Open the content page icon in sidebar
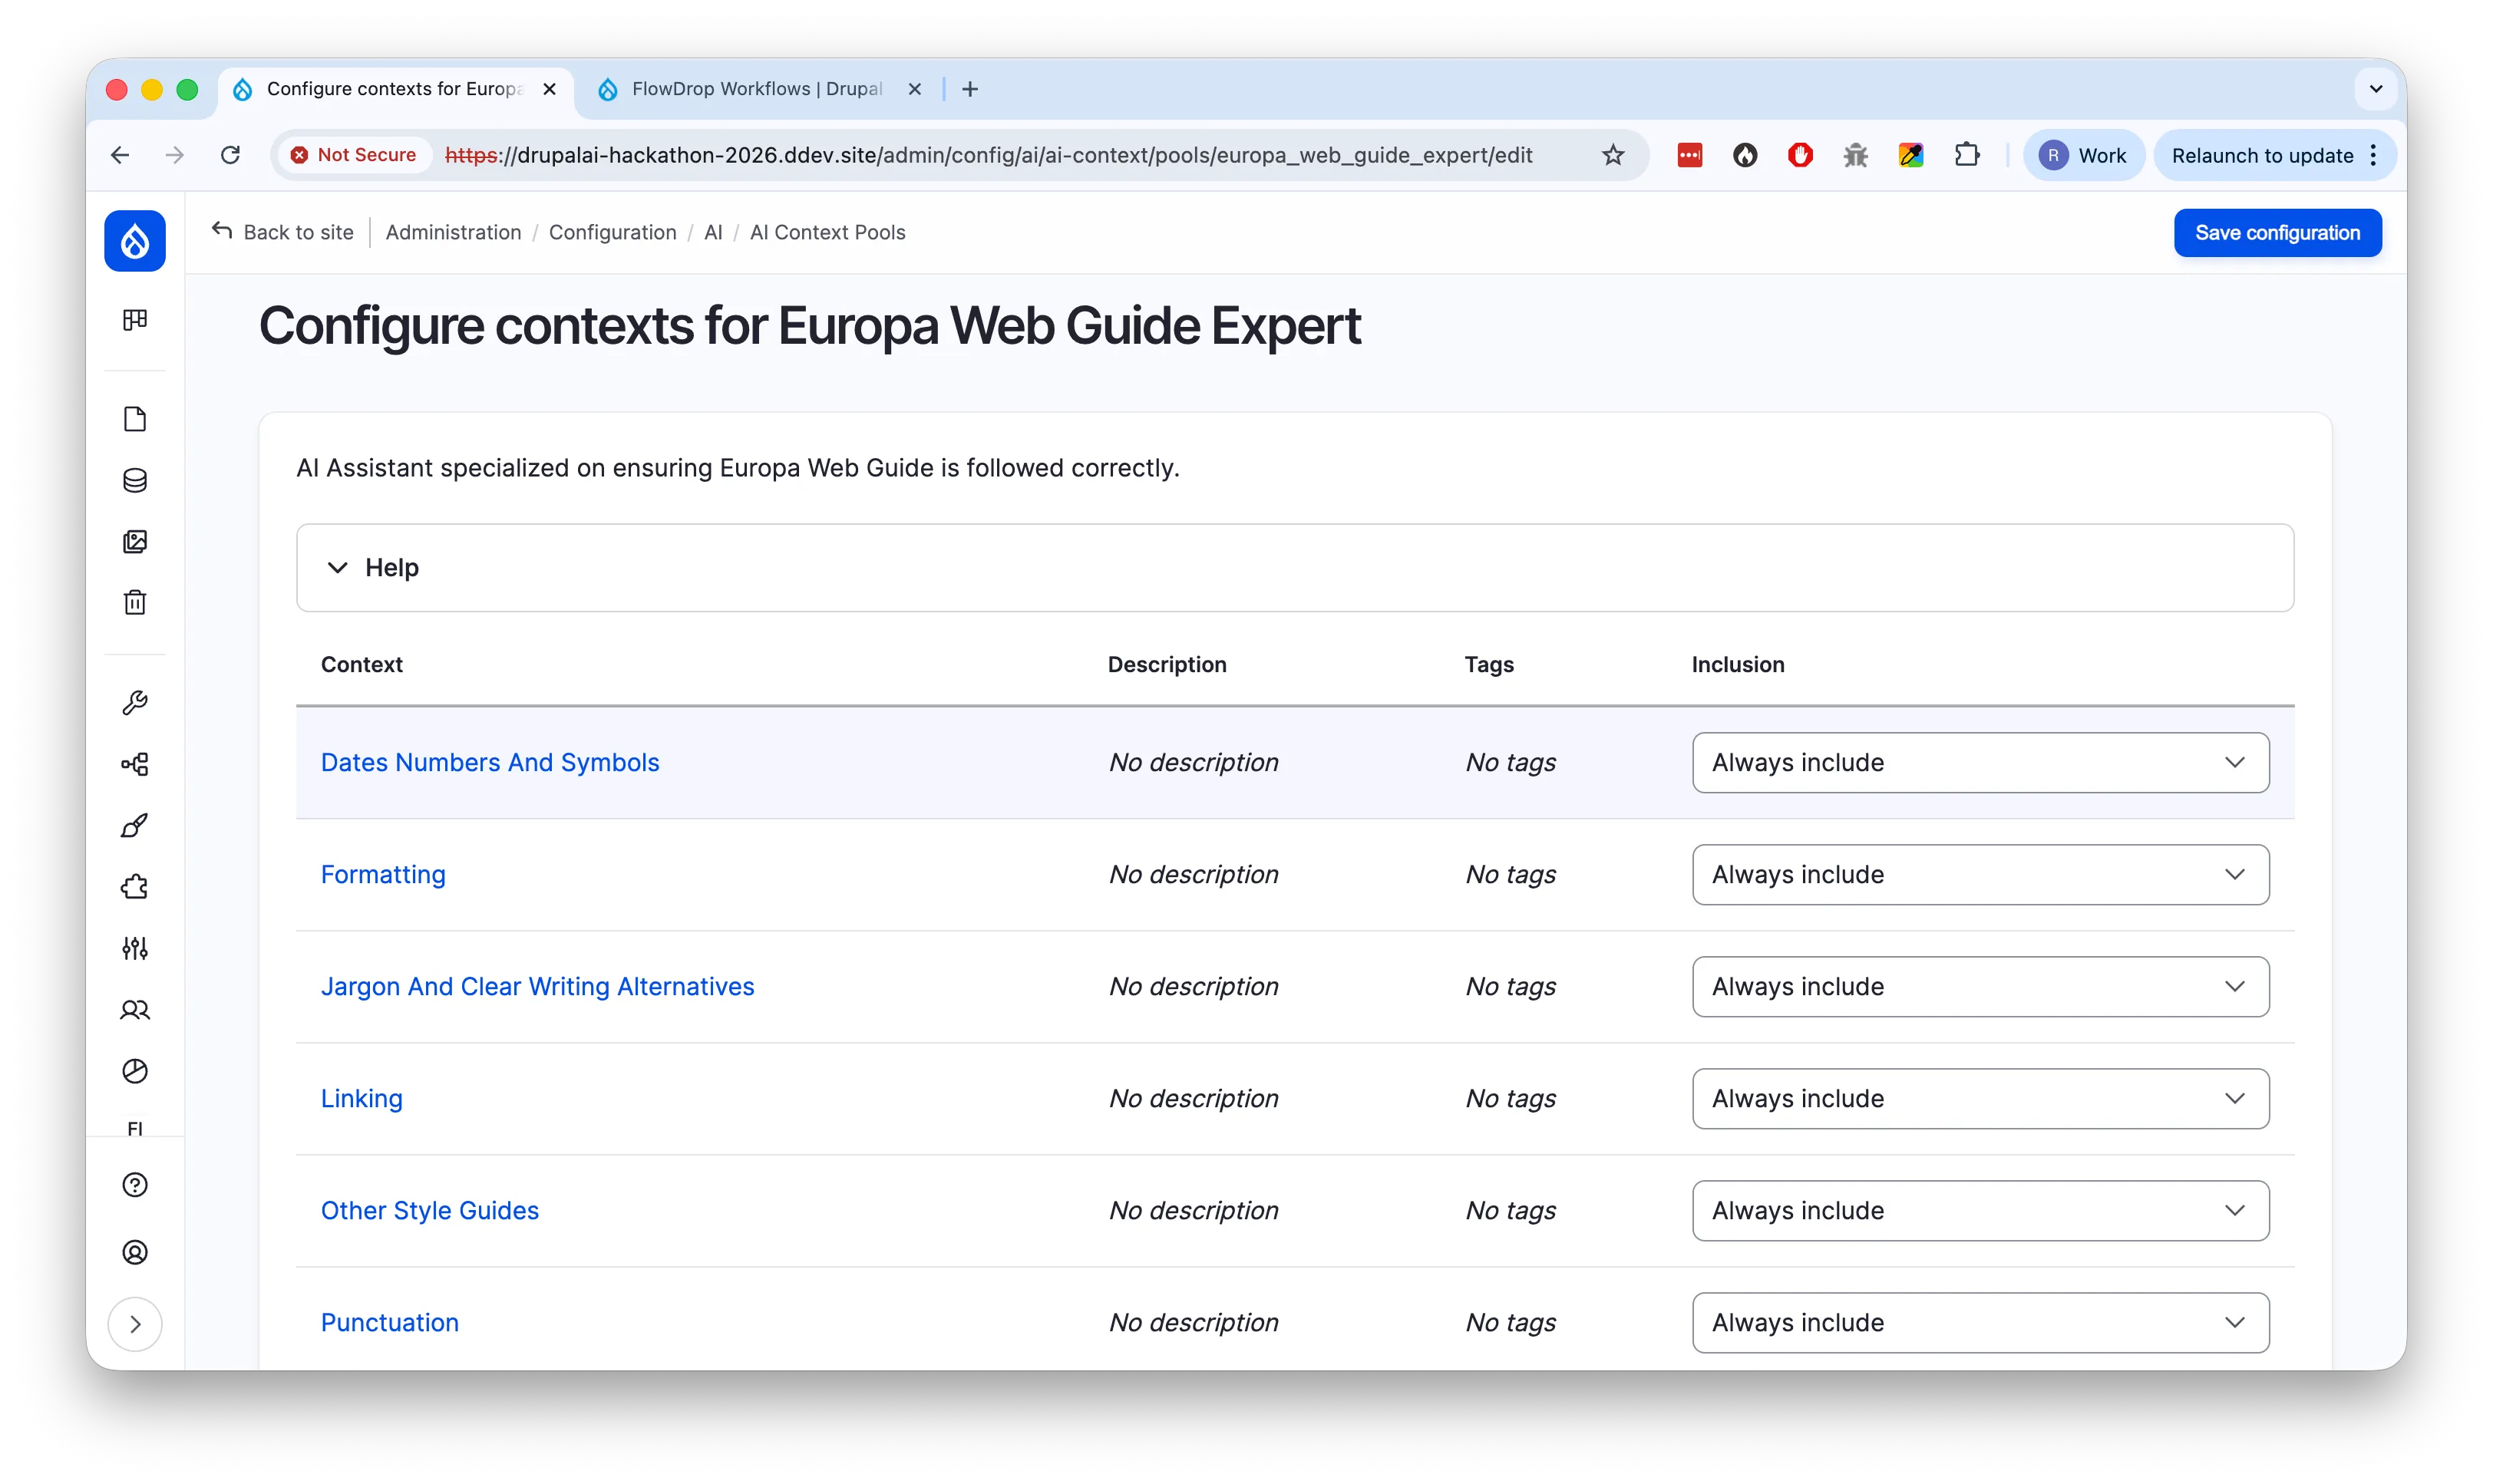This screenshot has height=1484, width=2493. [135, 419]
